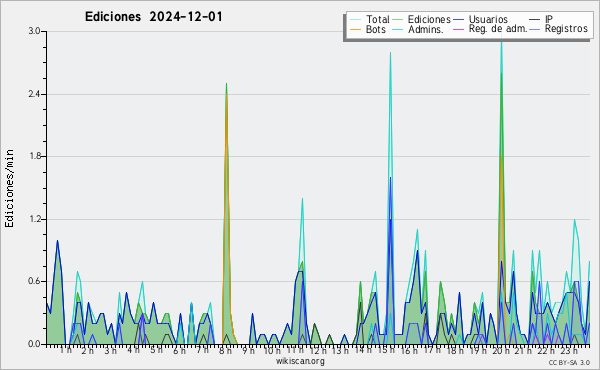Image resolution: width=600 pixels, height=370 pixels.
Task: Click the '12 h' x-axis label
Action: pos(318,351)
